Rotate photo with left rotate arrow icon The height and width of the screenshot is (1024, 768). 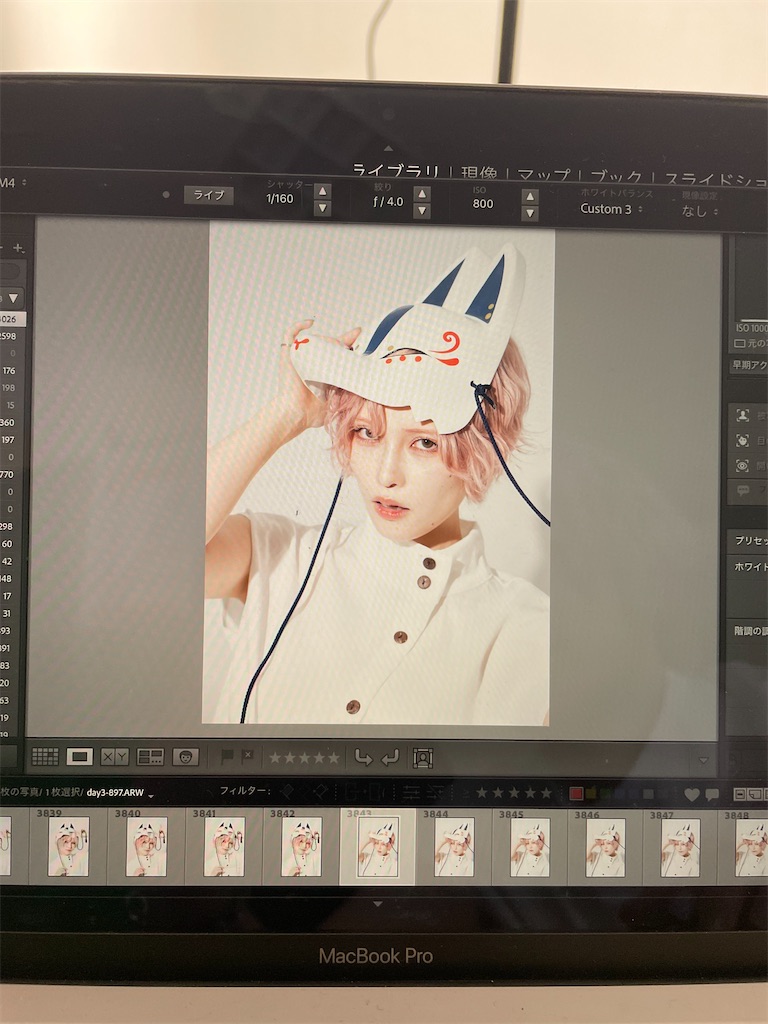(363, 758)
